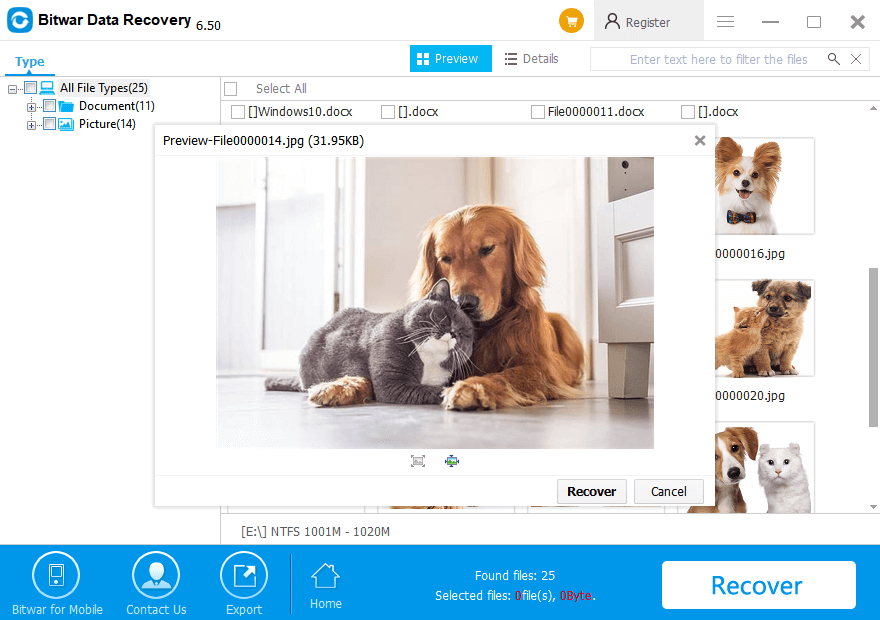Click the actual-size image icon under preview
Image resolution: width=880 pixels, height=620 pixels.
coord(418,461)
